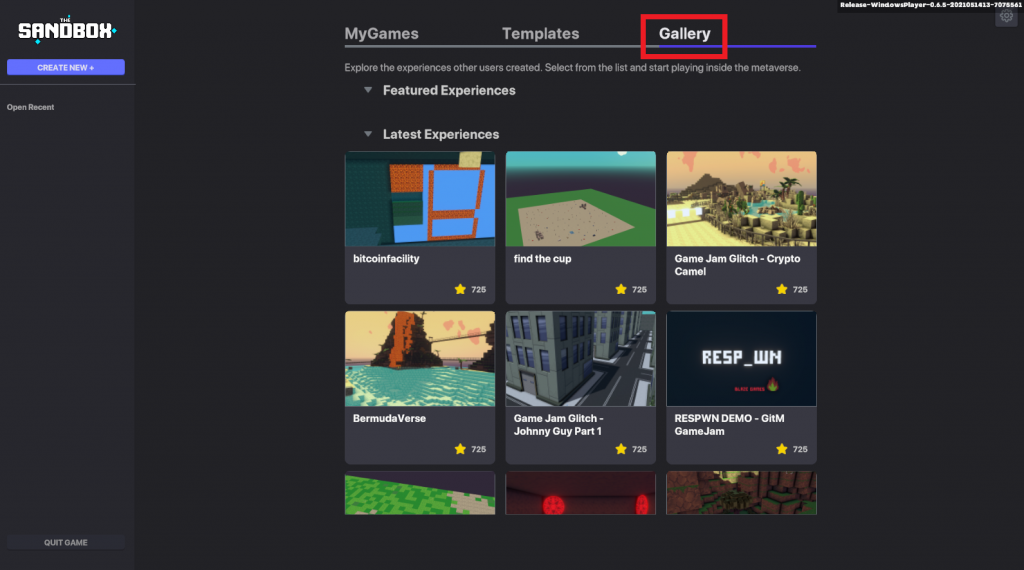The image size is (1024, 570).
Task: Click the Quit Game button
Action: pos(66,543)
